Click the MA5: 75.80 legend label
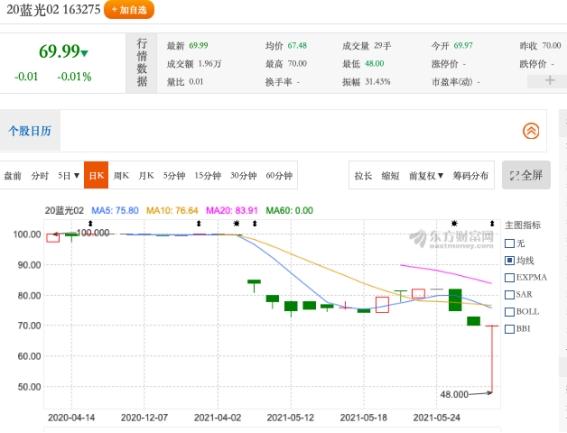This screenshot has height=433, width=567. point(115,211)
